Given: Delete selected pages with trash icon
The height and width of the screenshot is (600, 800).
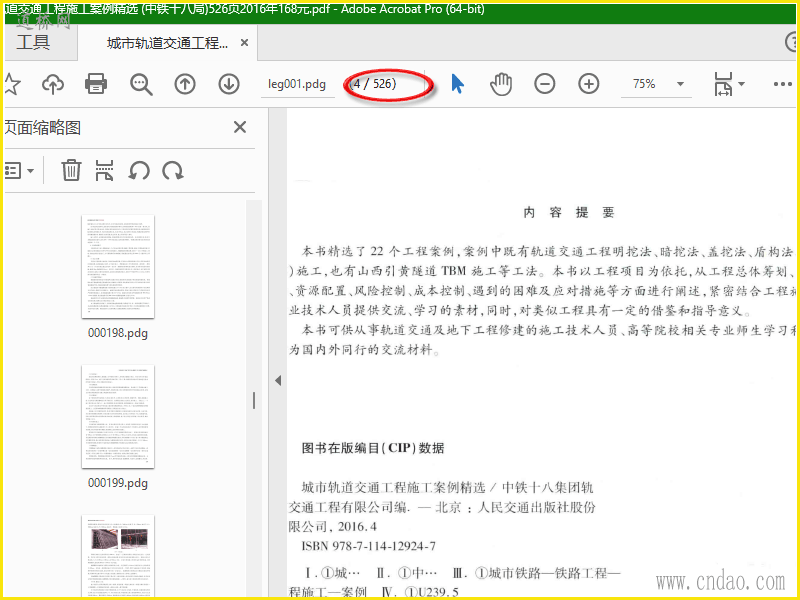Looking at the screenshot, I should (x=71, y=170).
